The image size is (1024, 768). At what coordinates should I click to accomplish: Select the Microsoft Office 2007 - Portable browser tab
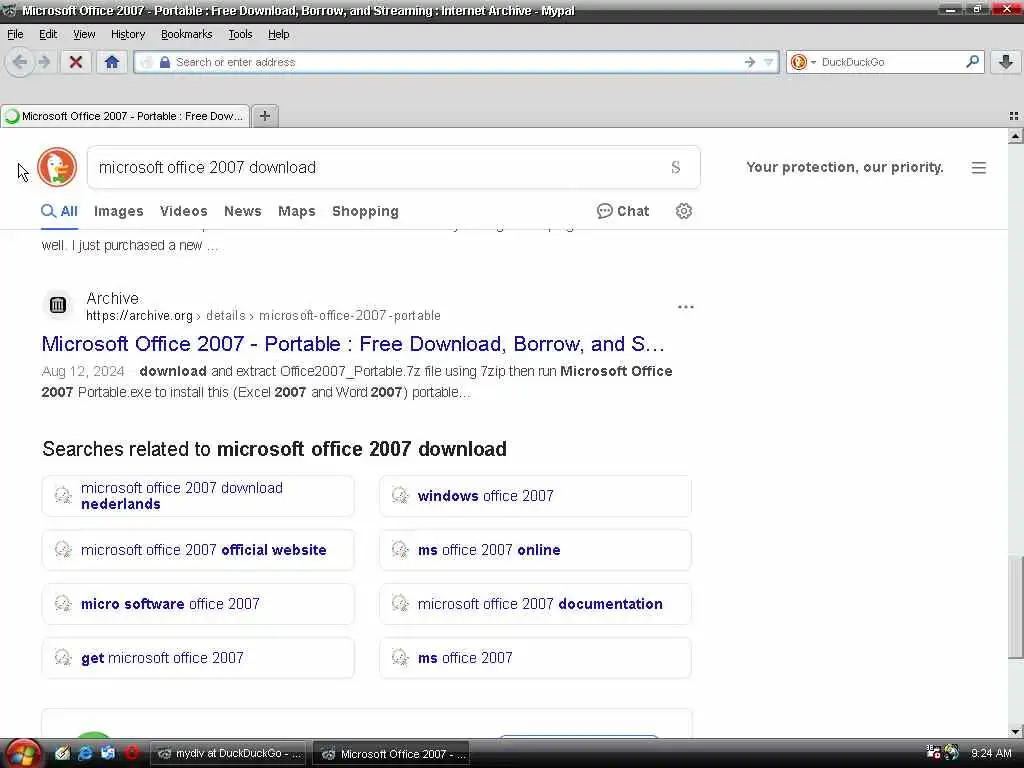point(125,116)
